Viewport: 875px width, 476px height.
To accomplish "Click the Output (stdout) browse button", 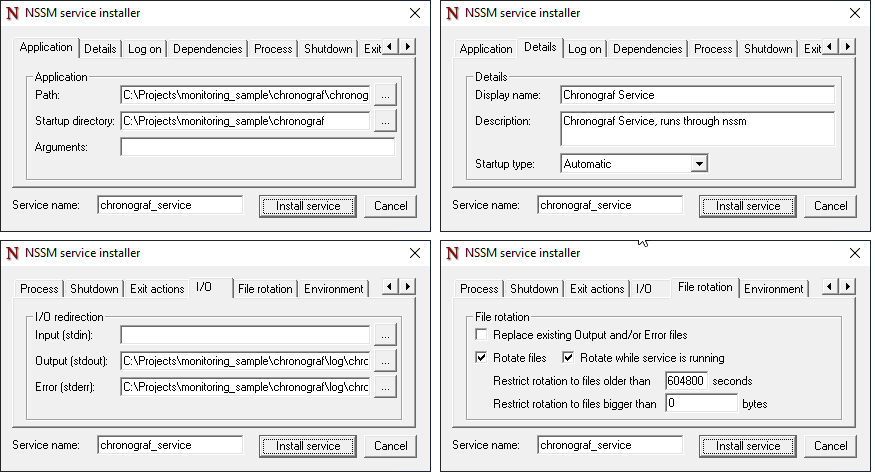I will [385, 361].
